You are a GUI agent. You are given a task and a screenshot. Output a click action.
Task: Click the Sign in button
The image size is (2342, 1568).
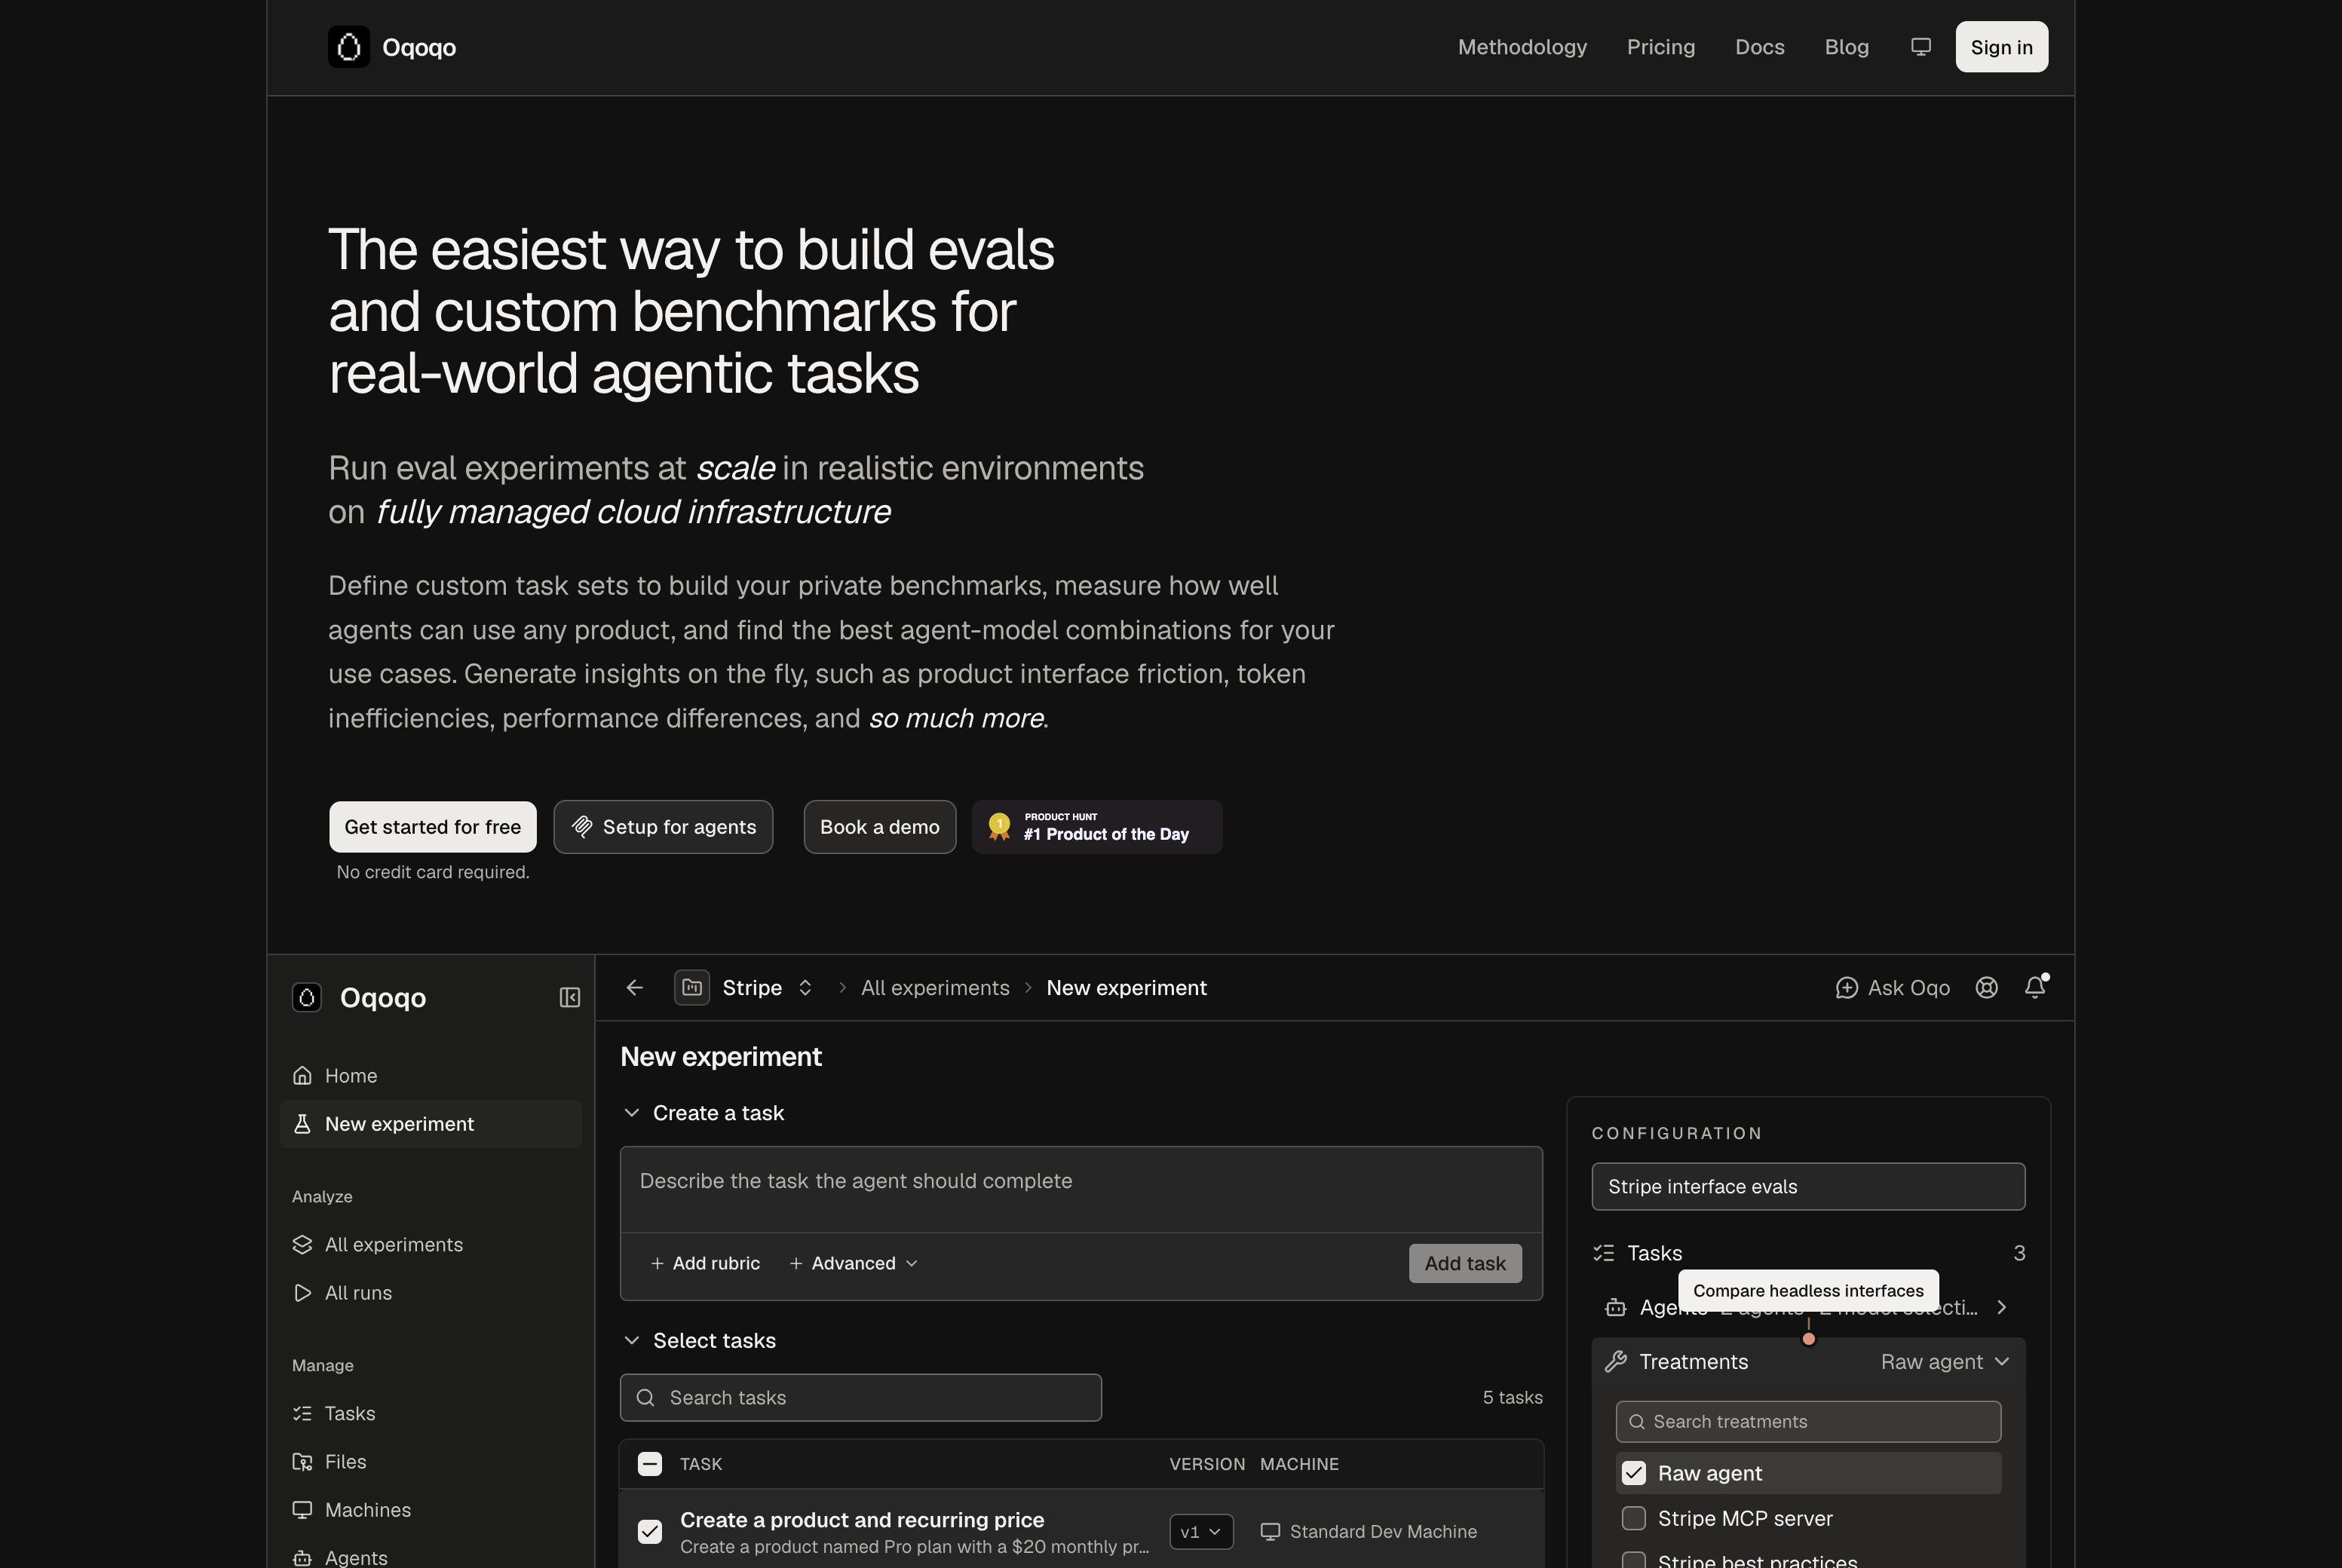point(2002,47)
